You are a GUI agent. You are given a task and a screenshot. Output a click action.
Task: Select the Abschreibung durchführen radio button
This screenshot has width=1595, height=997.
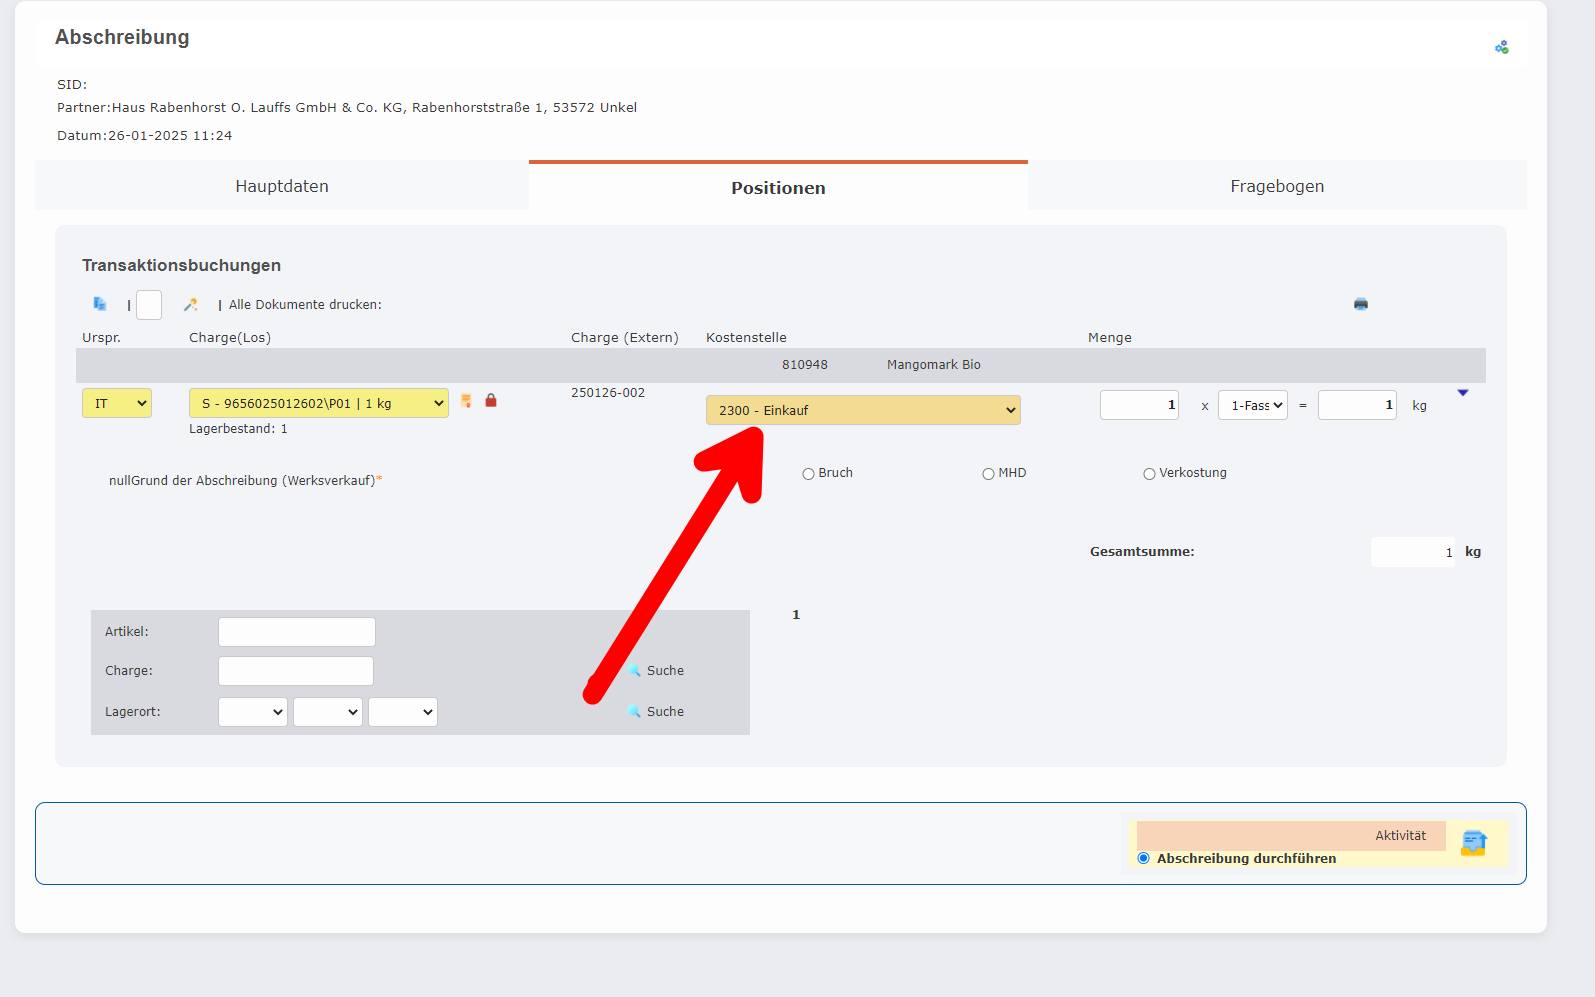[x=1143, y=858]
